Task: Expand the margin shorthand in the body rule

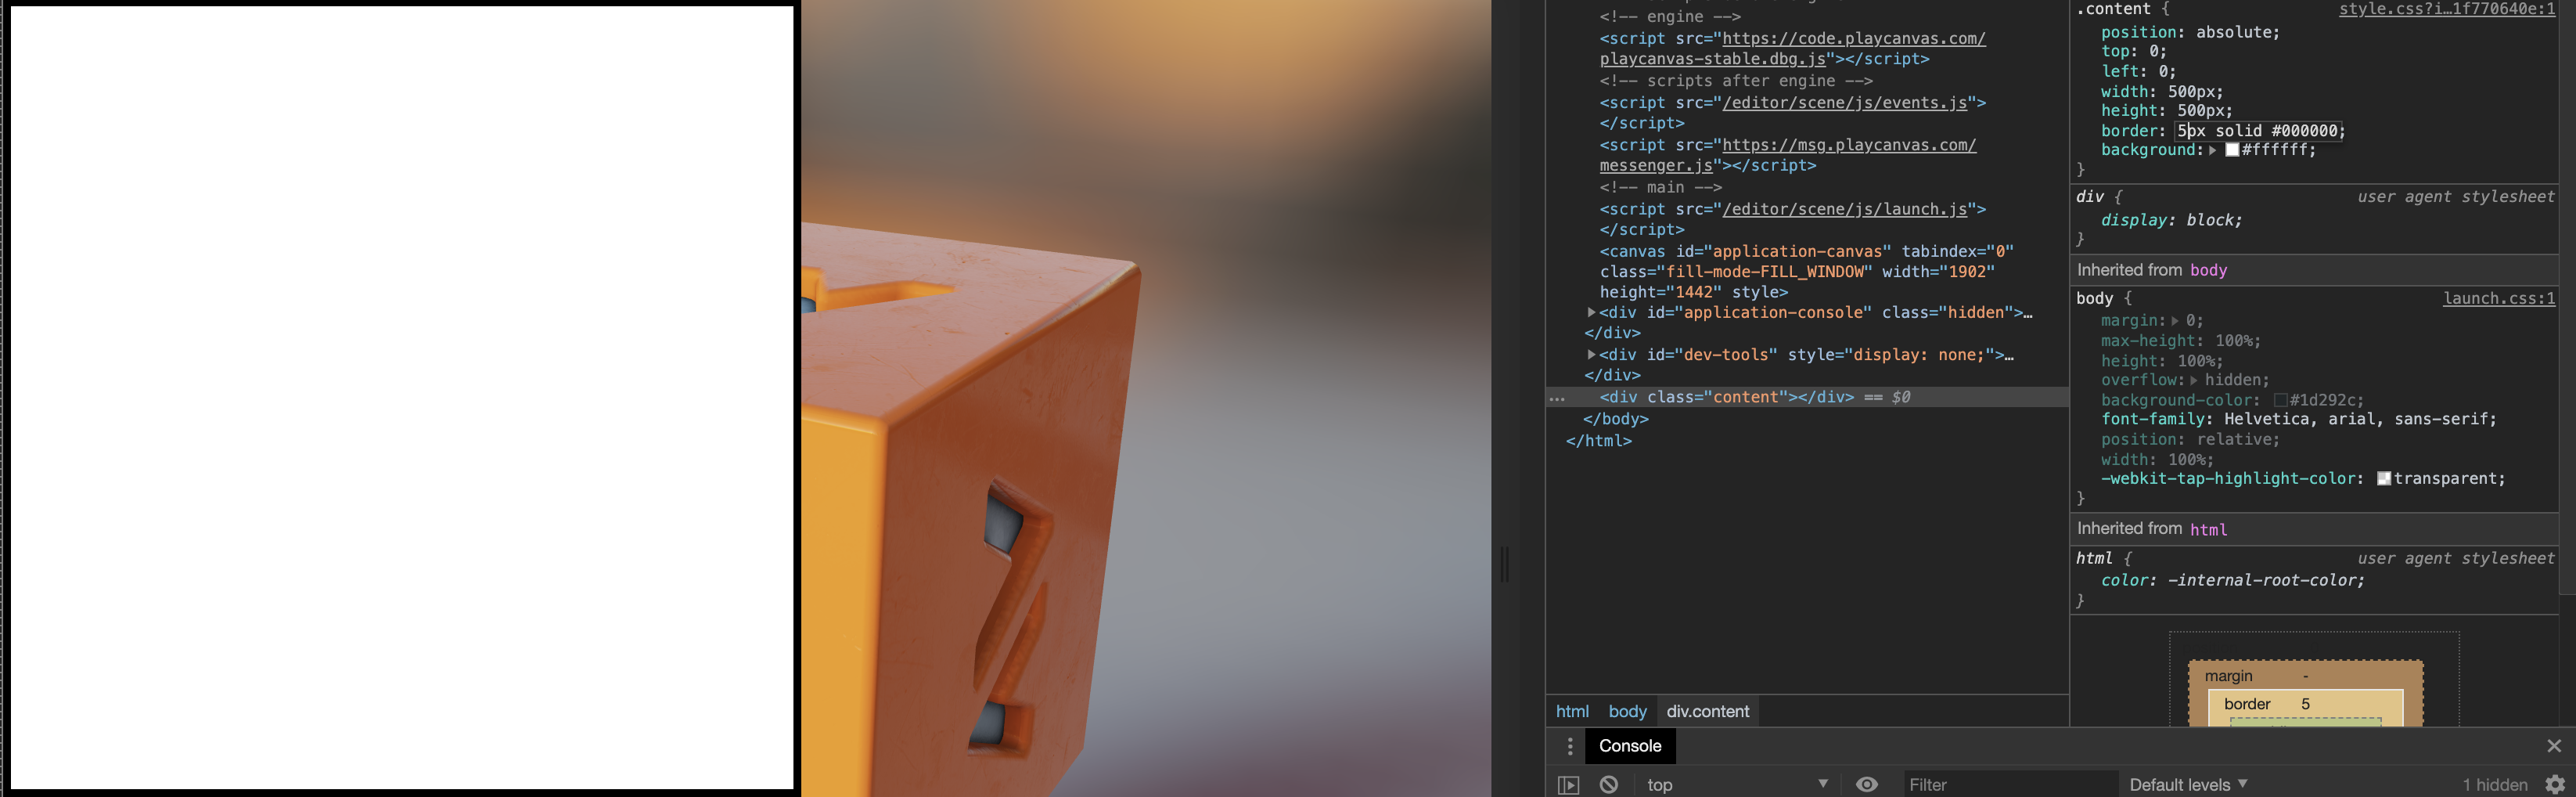Action: point(2174,321)
